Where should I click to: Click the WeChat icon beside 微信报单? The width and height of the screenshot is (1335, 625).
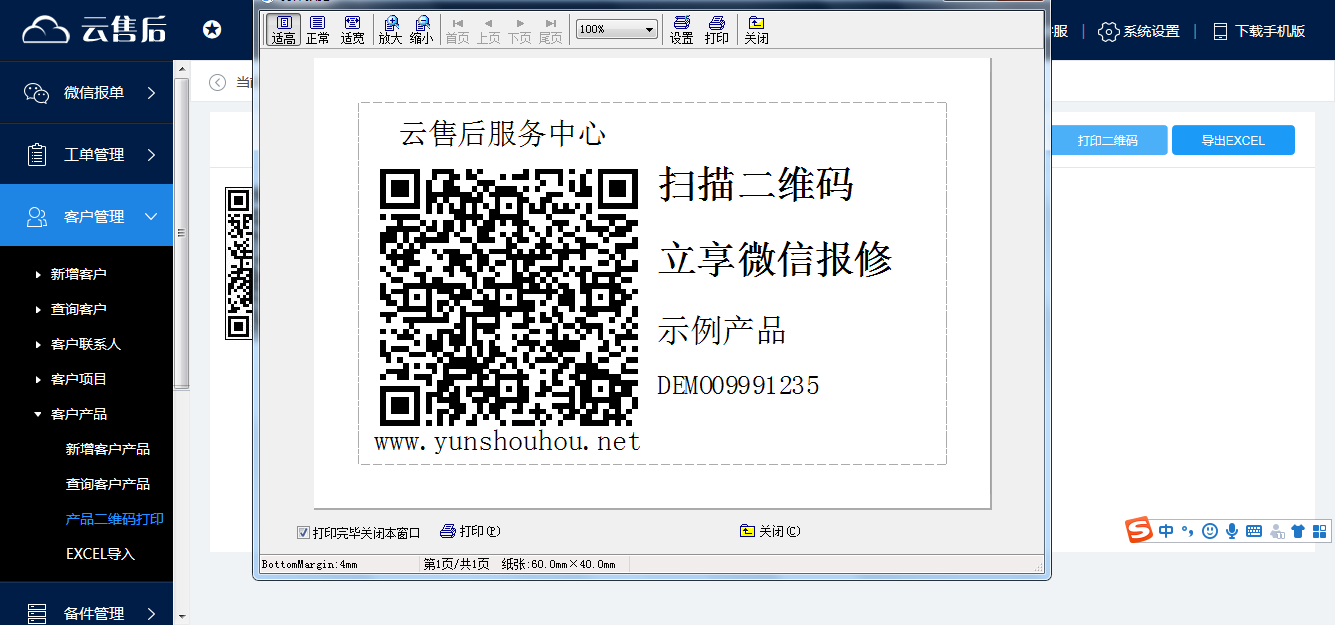pyautogui.click(x=37, y=93)
